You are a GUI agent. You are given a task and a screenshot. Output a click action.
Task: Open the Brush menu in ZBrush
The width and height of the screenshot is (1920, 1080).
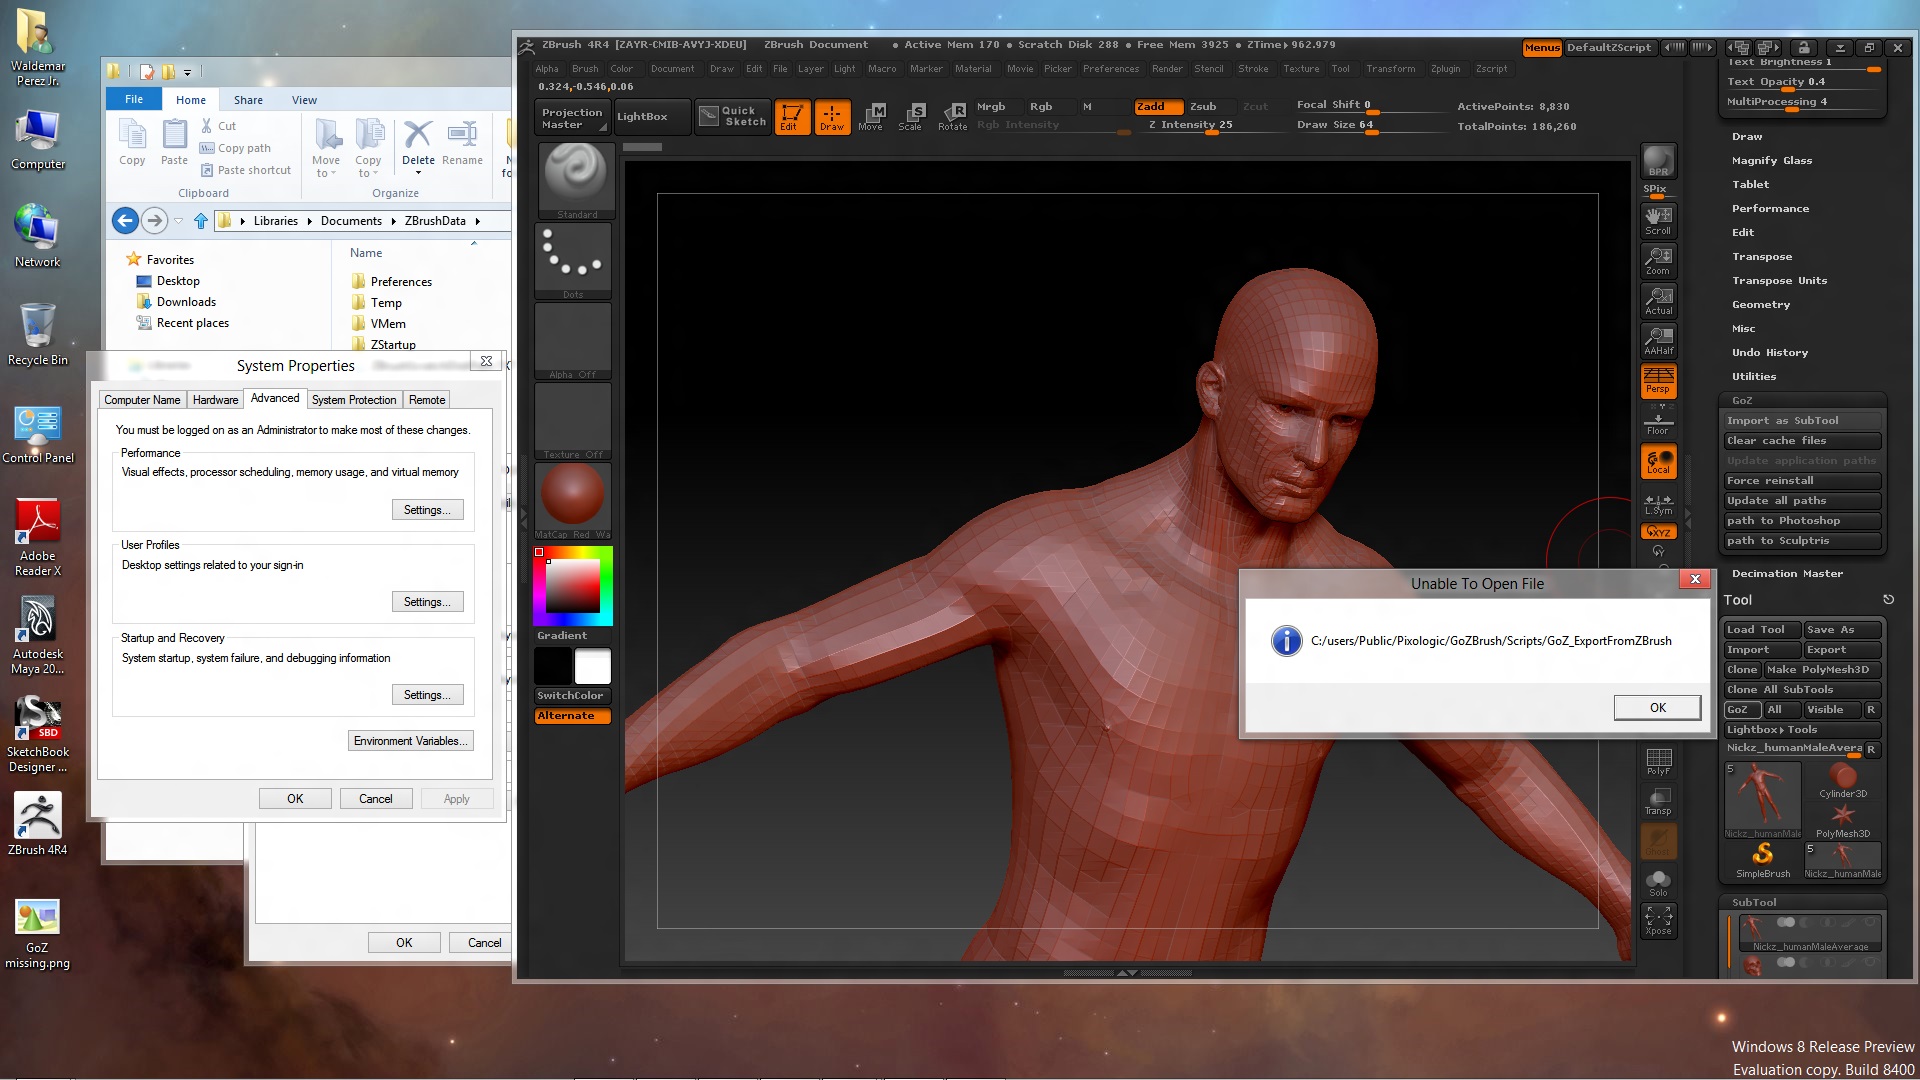point(585,69)
